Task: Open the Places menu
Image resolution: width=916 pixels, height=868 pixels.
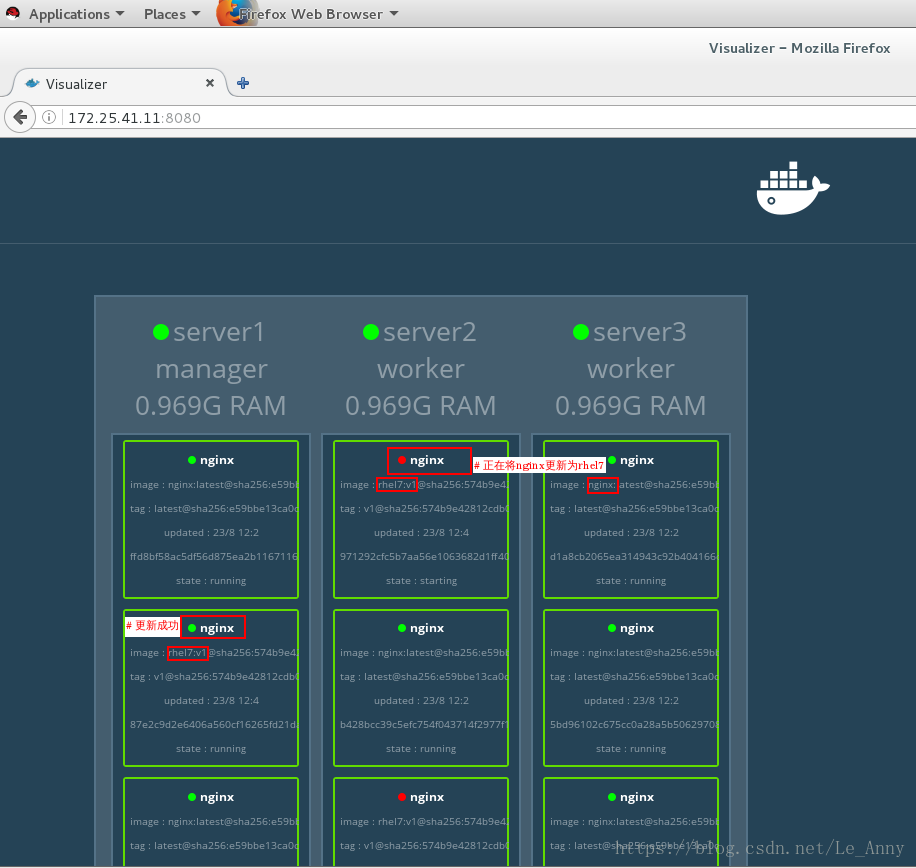Action: click(x=172, y=14)
